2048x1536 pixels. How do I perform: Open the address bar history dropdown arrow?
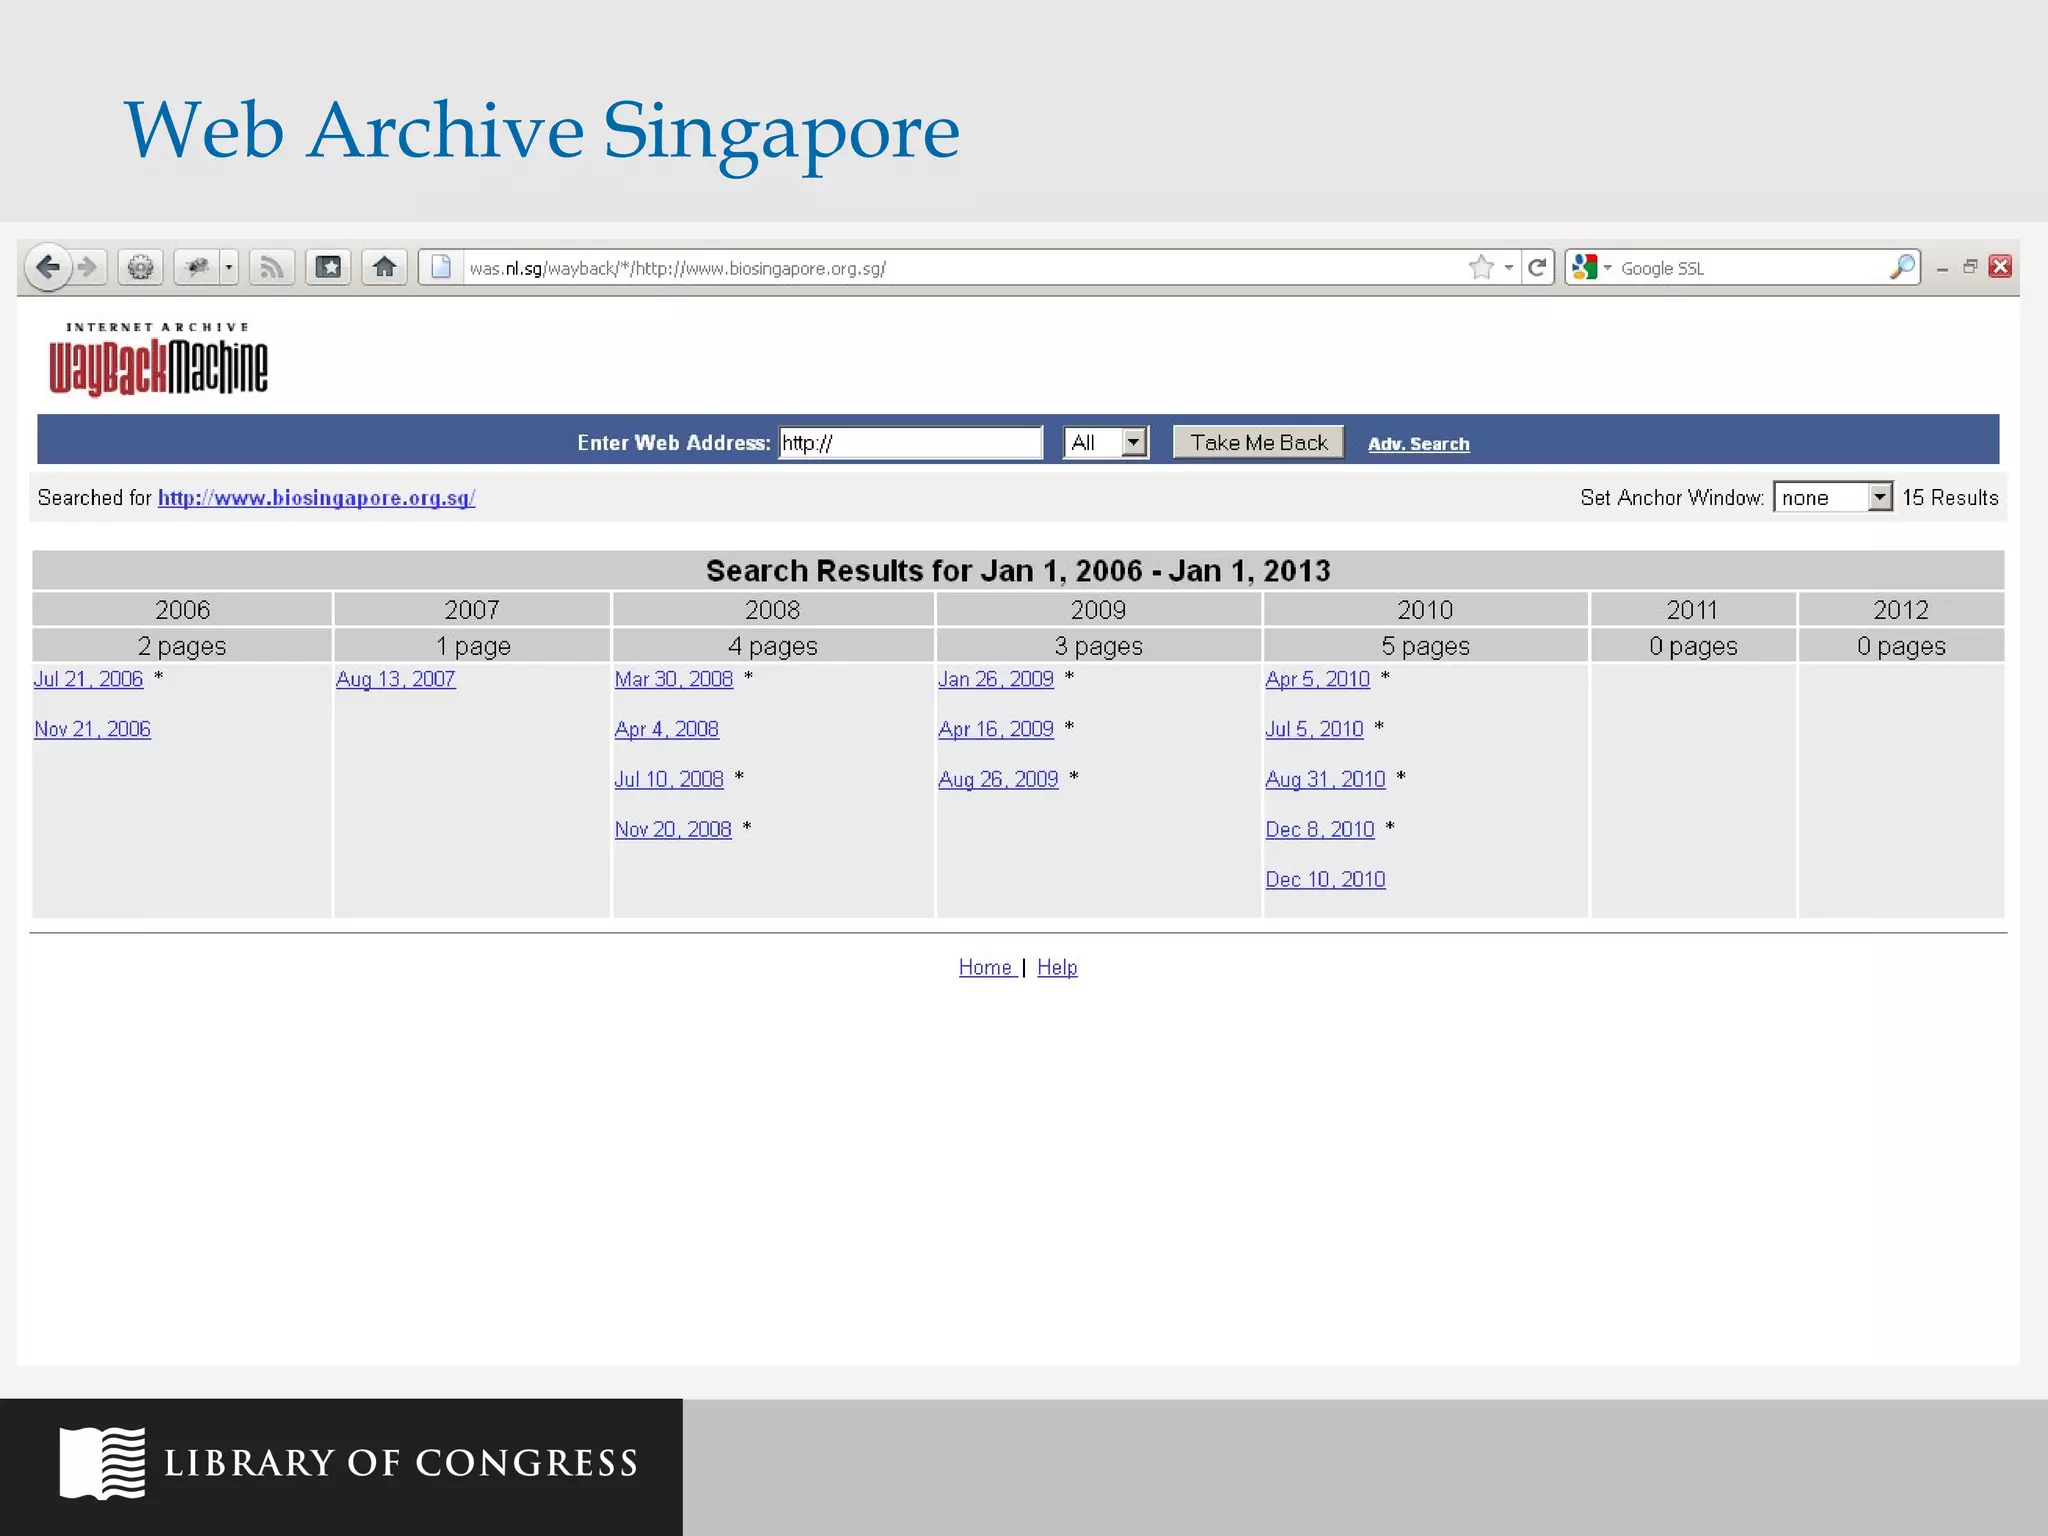pos(1508,268)
